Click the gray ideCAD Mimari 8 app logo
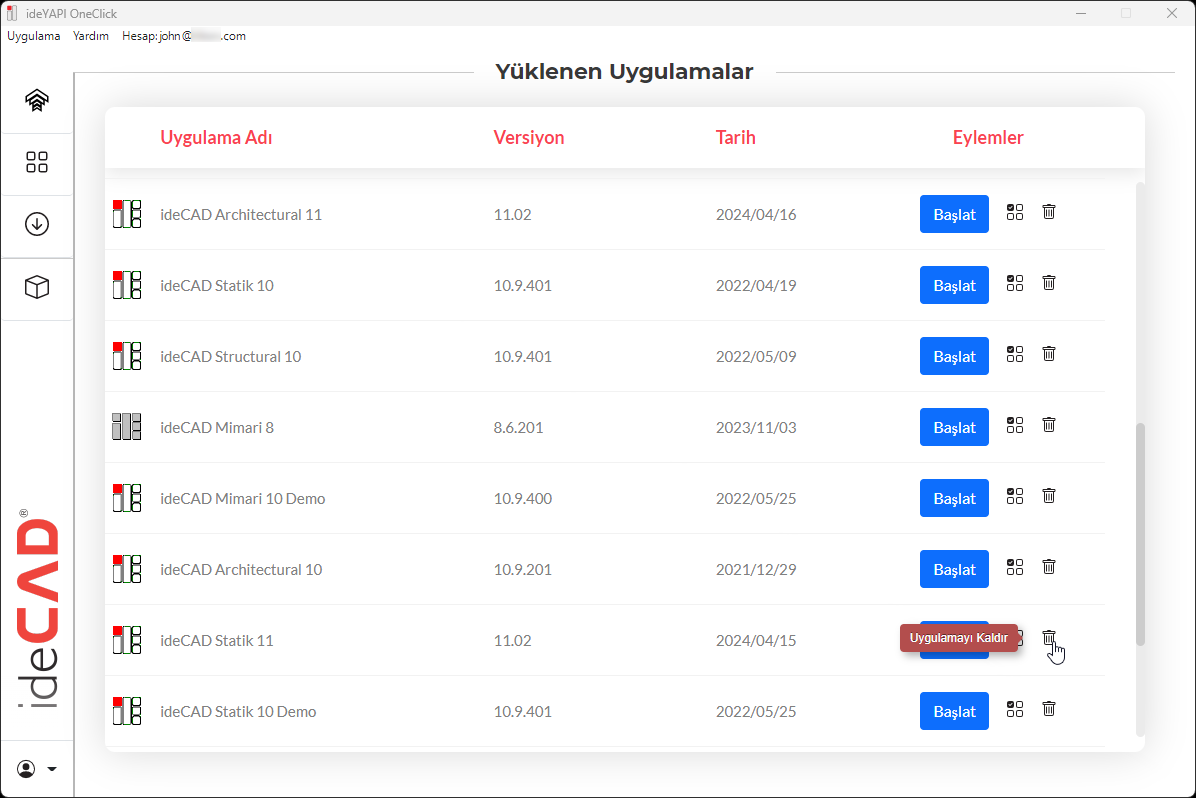 [127, 427]
